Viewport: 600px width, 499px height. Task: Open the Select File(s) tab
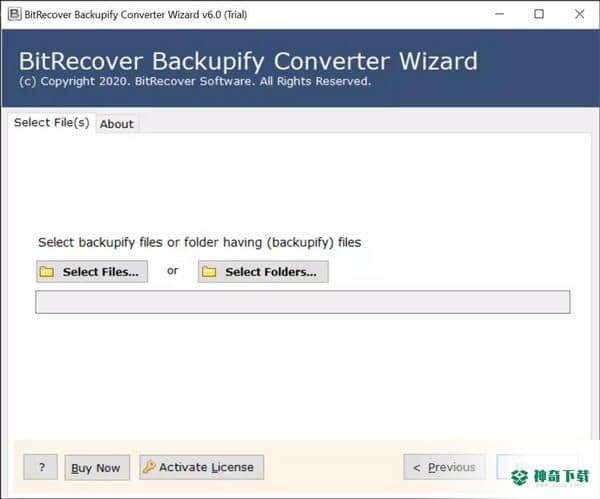pyautogui.click(x=52, y=122)
